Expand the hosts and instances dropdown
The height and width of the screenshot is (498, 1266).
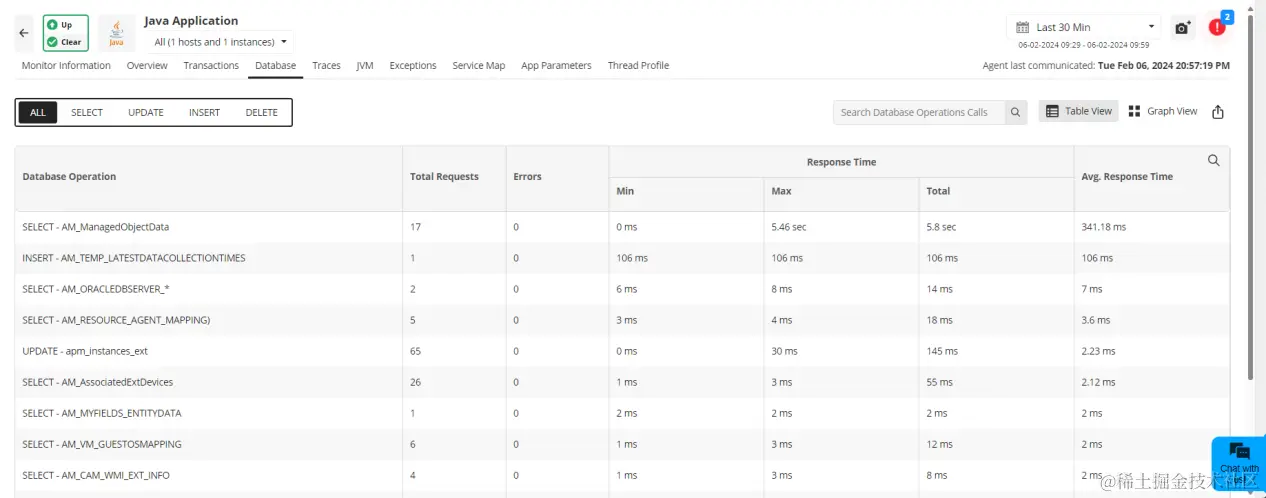click(221, 42)
